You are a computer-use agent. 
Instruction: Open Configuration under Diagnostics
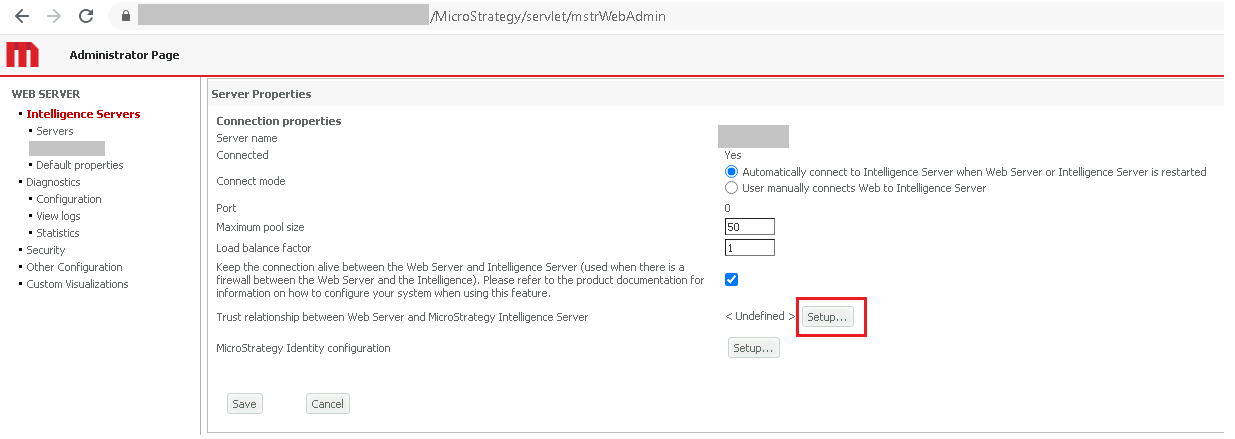point(69,199)
